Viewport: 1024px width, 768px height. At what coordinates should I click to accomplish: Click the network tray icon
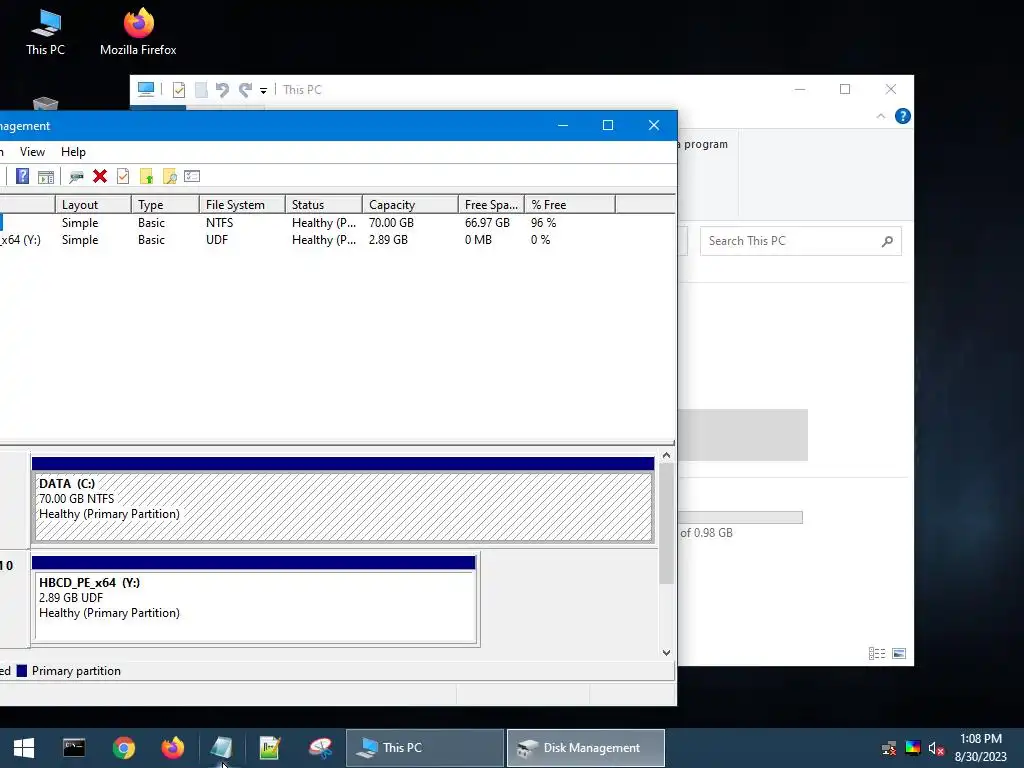tap(889, 748)
